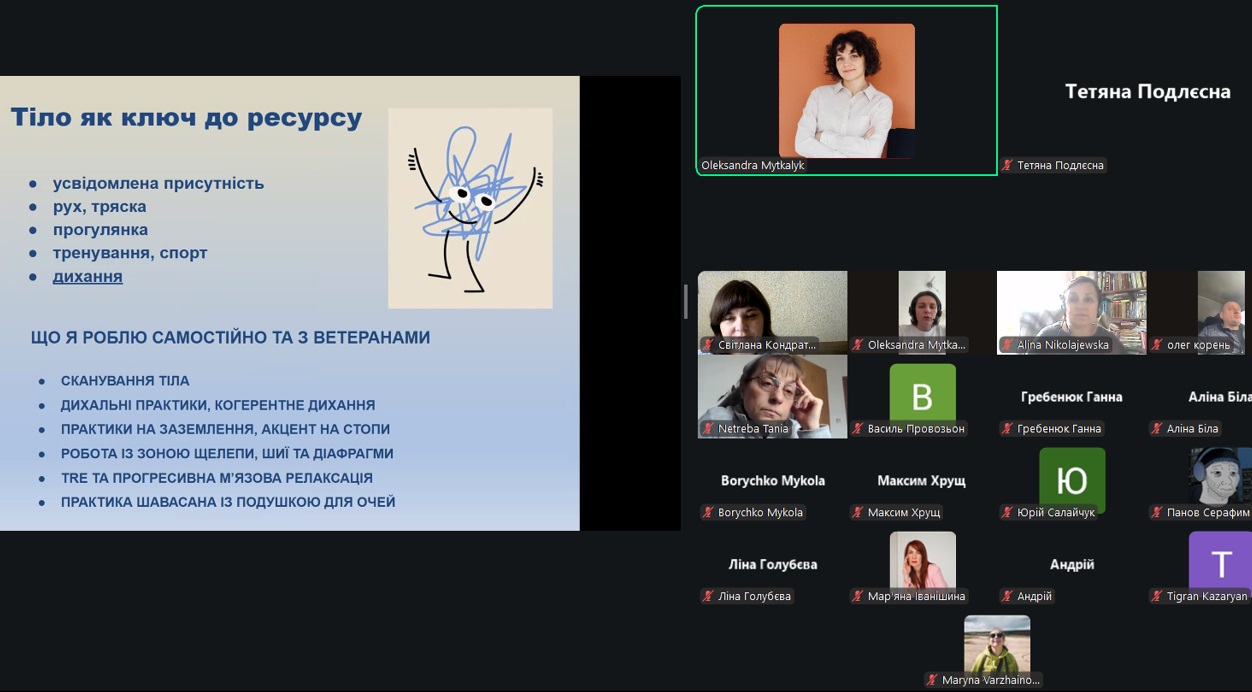This screenshot has height=692, width=1252.
Task: Select Мар'яна Іванішина's profile picture tile
Action: click(922, 560)
